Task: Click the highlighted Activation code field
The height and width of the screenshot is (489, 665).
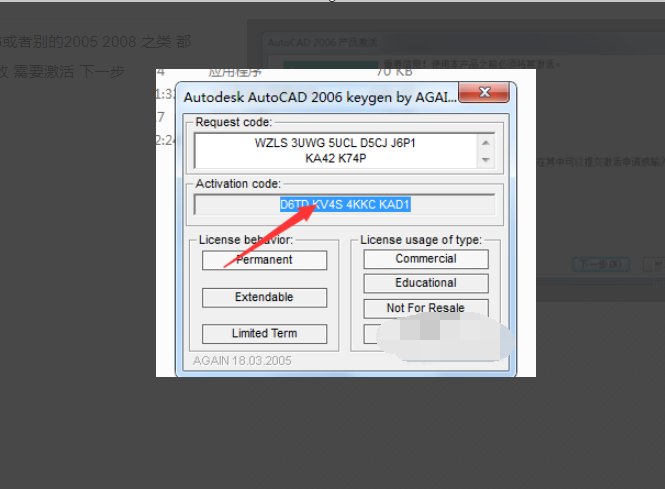Action: [344, 205]
